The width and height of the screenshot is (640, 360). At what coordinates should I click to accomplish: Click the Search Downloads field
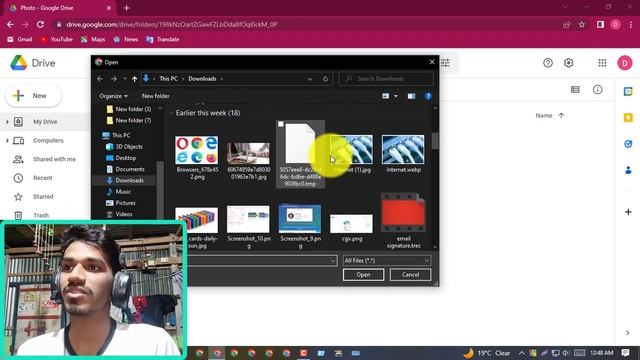click(x=386, y=79)
